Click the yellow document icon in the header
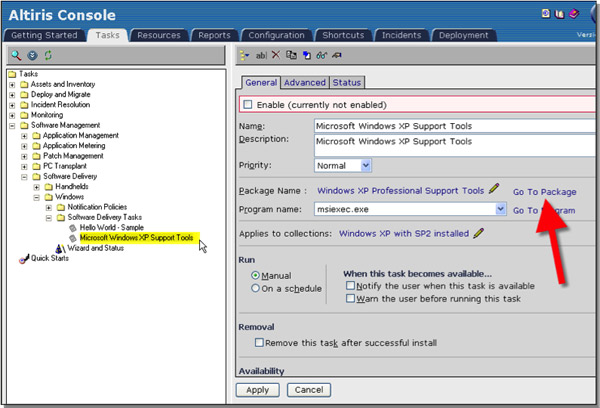Image resolution: width=600 pixels, height=408 pixels. (x=546, y=14)
